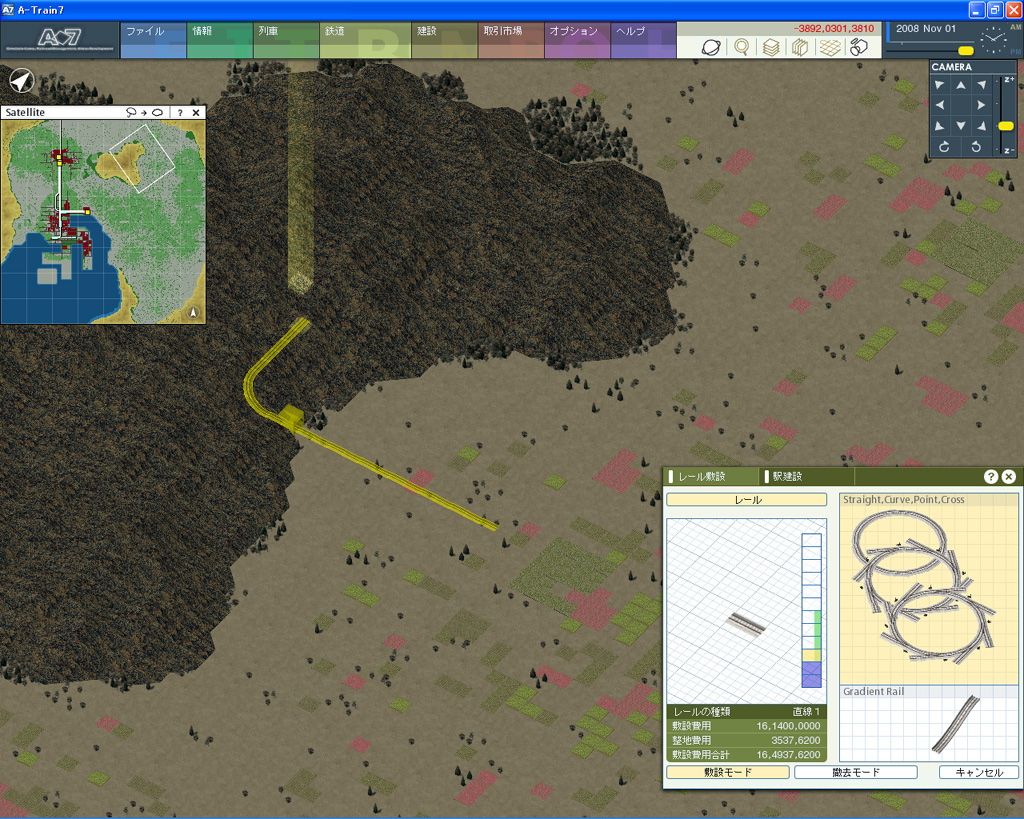Click the レール button

coord(746,500)
